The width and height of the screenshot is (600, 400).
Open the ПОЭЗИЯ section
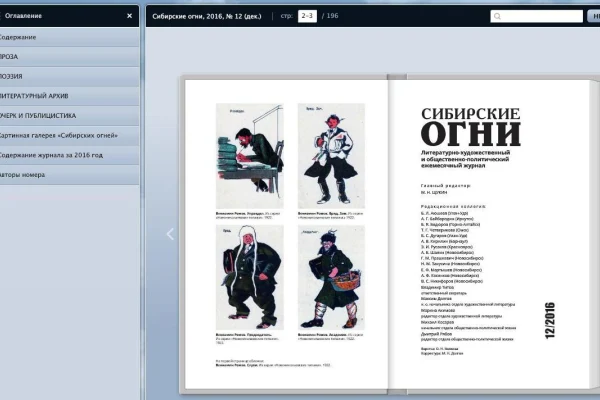[70, 76]
